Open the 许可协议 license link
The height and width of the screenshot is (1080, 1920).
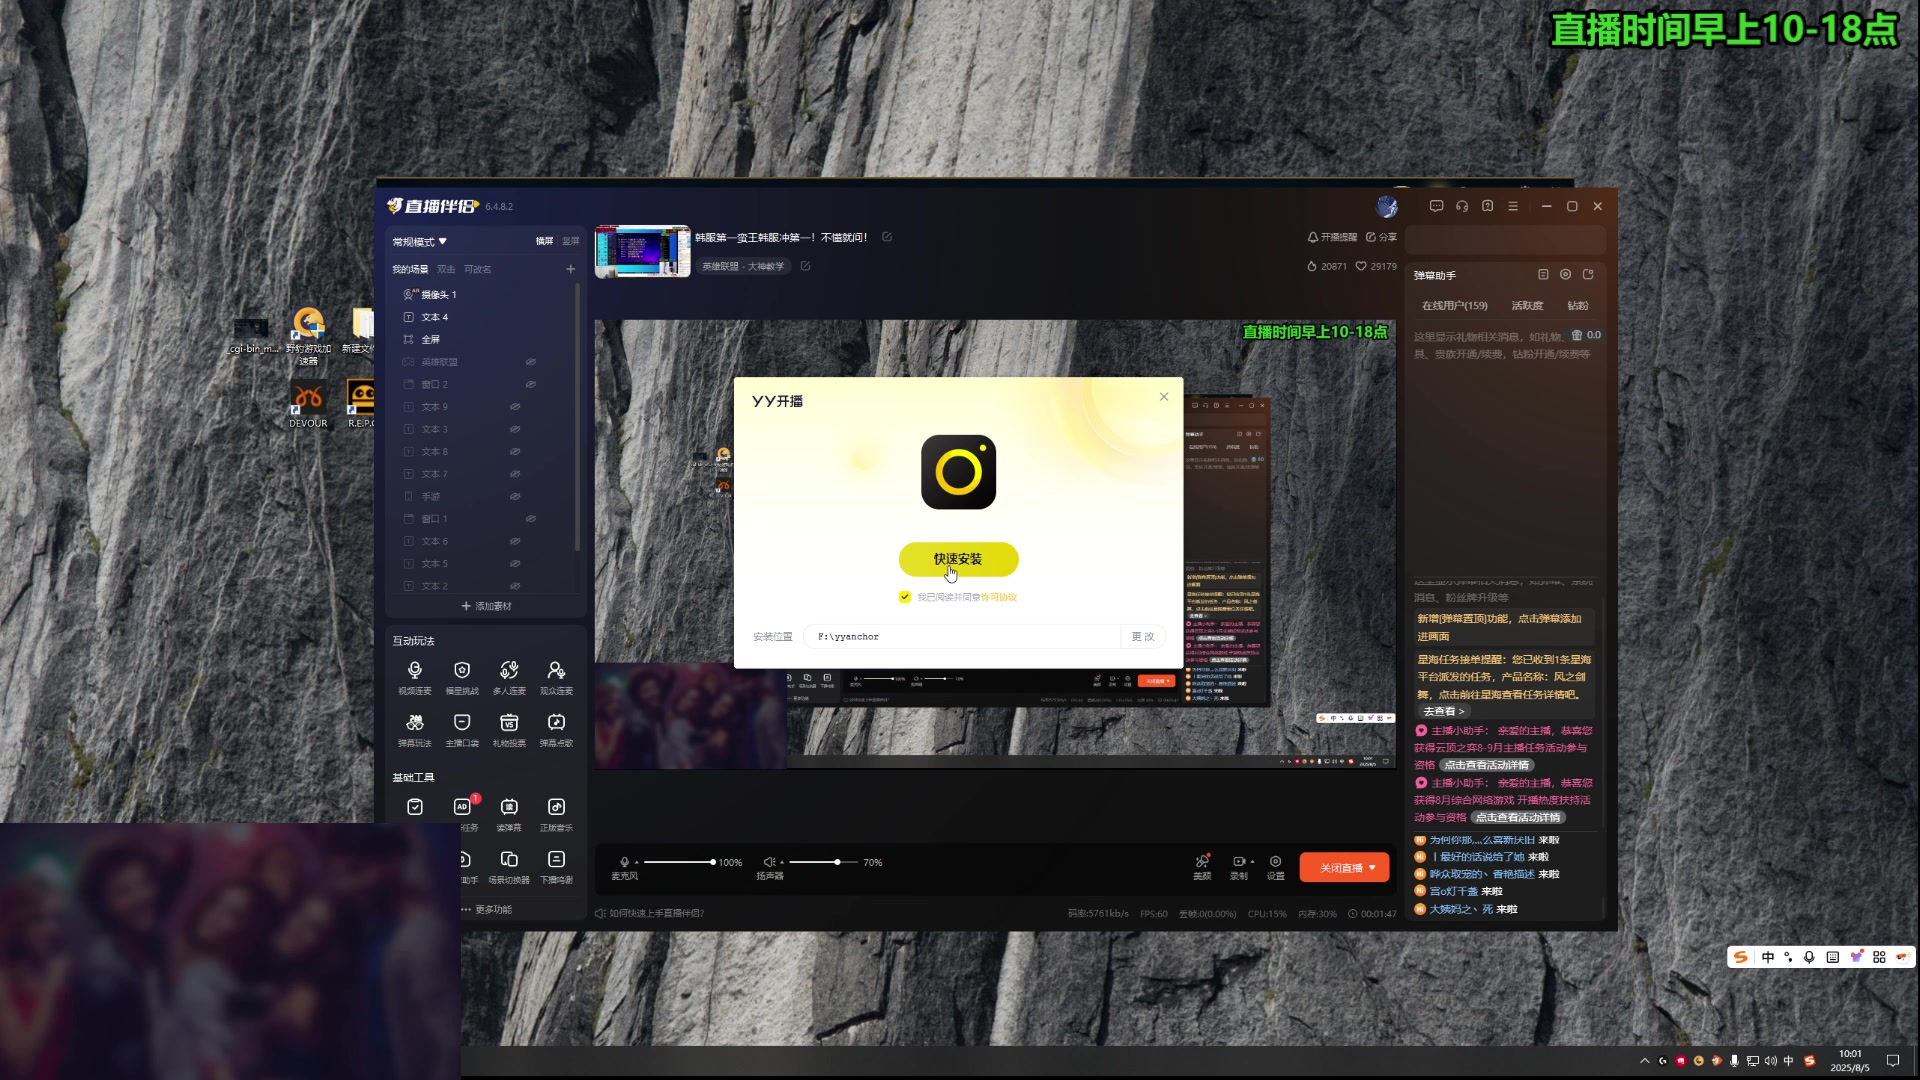[x=998, y=597]
